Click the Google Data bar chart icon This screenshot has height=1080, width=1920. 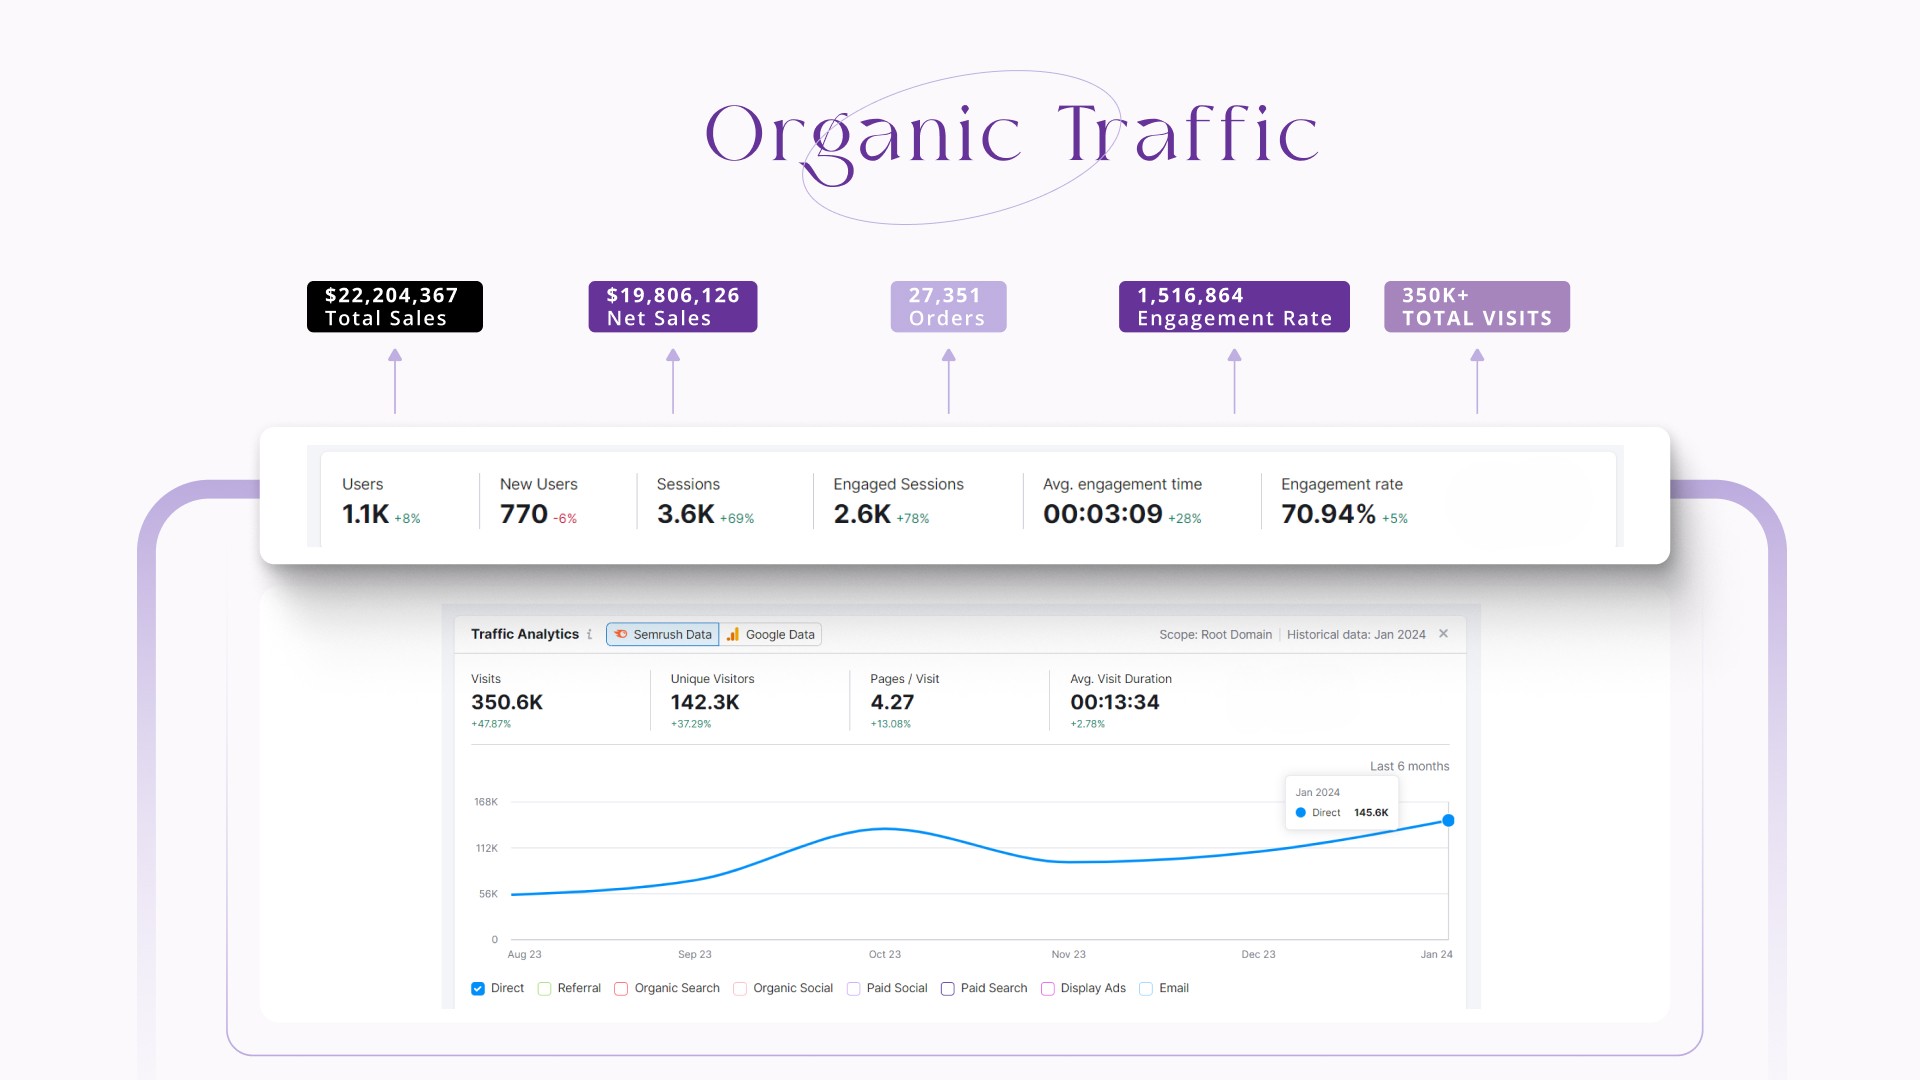coord(733,634)
